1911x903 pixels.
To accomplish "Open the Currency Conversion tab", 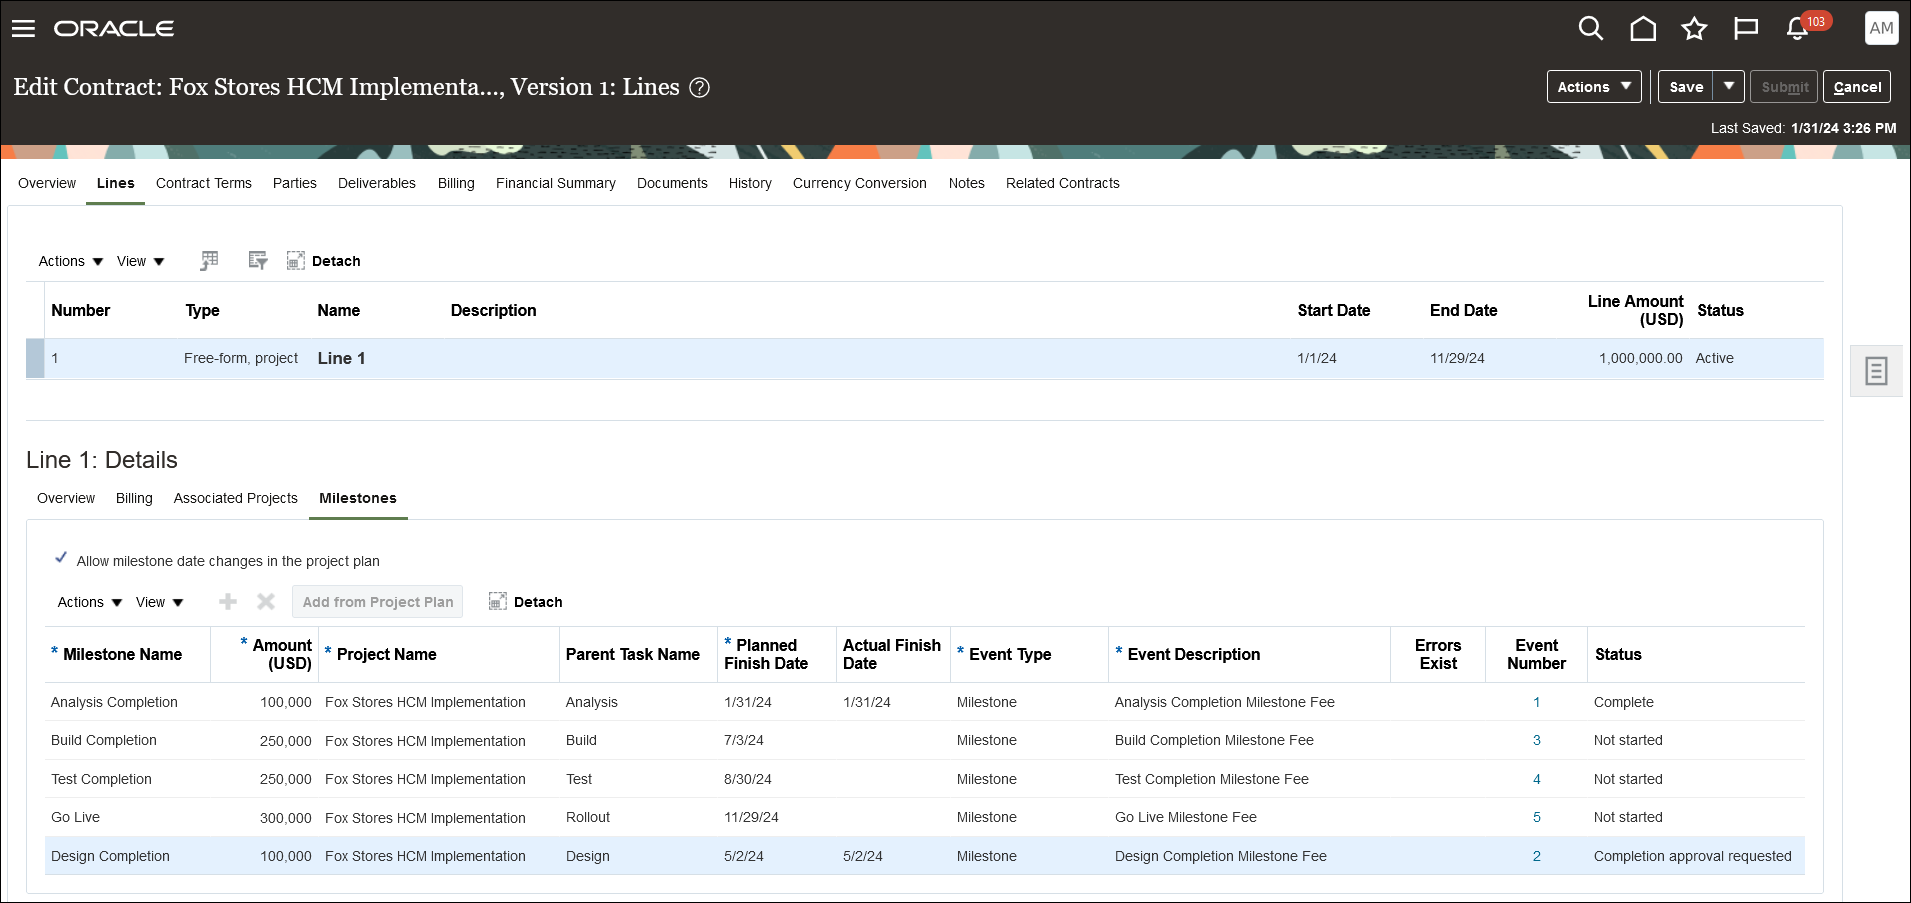I will (x=860, y=183).
